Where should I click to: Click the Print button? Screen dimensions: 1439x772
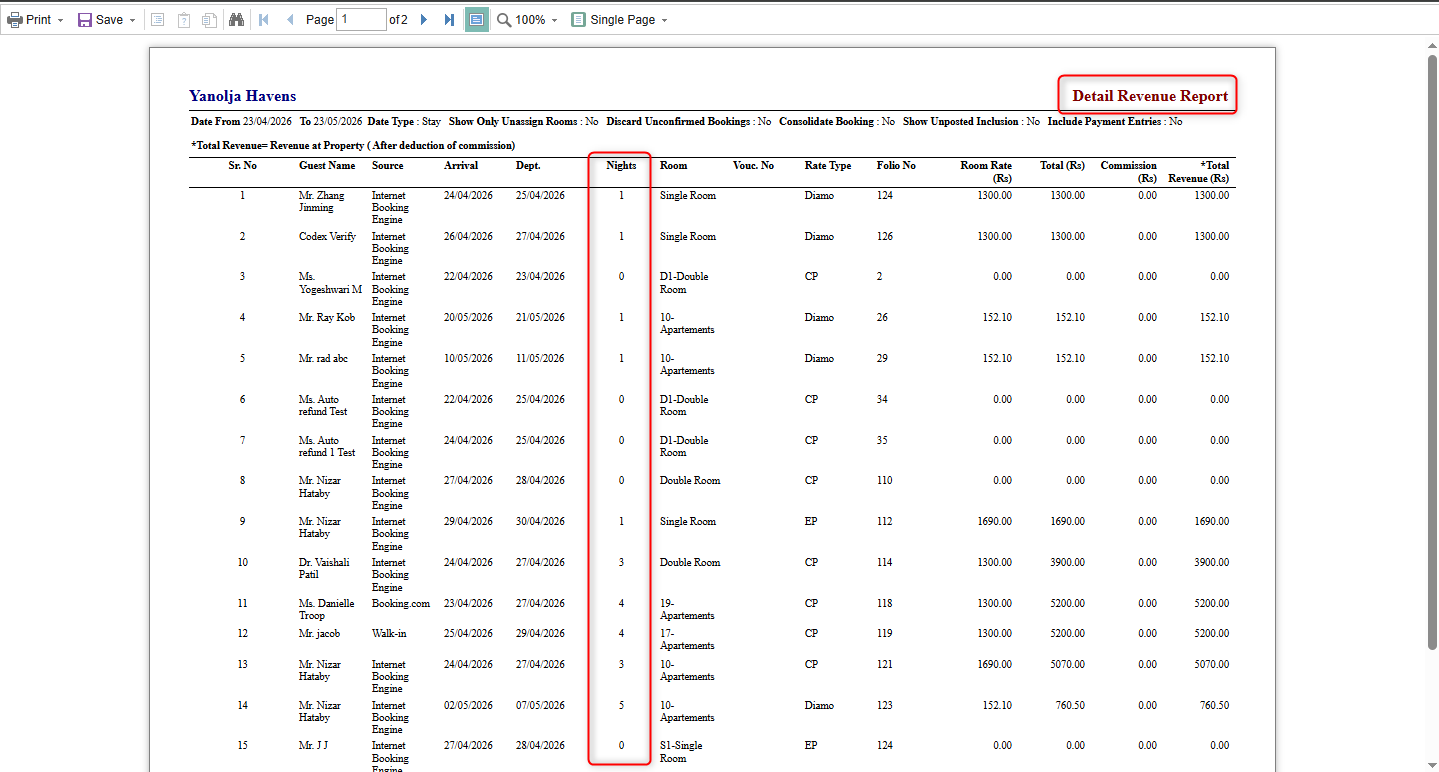[x=29, y=20]
